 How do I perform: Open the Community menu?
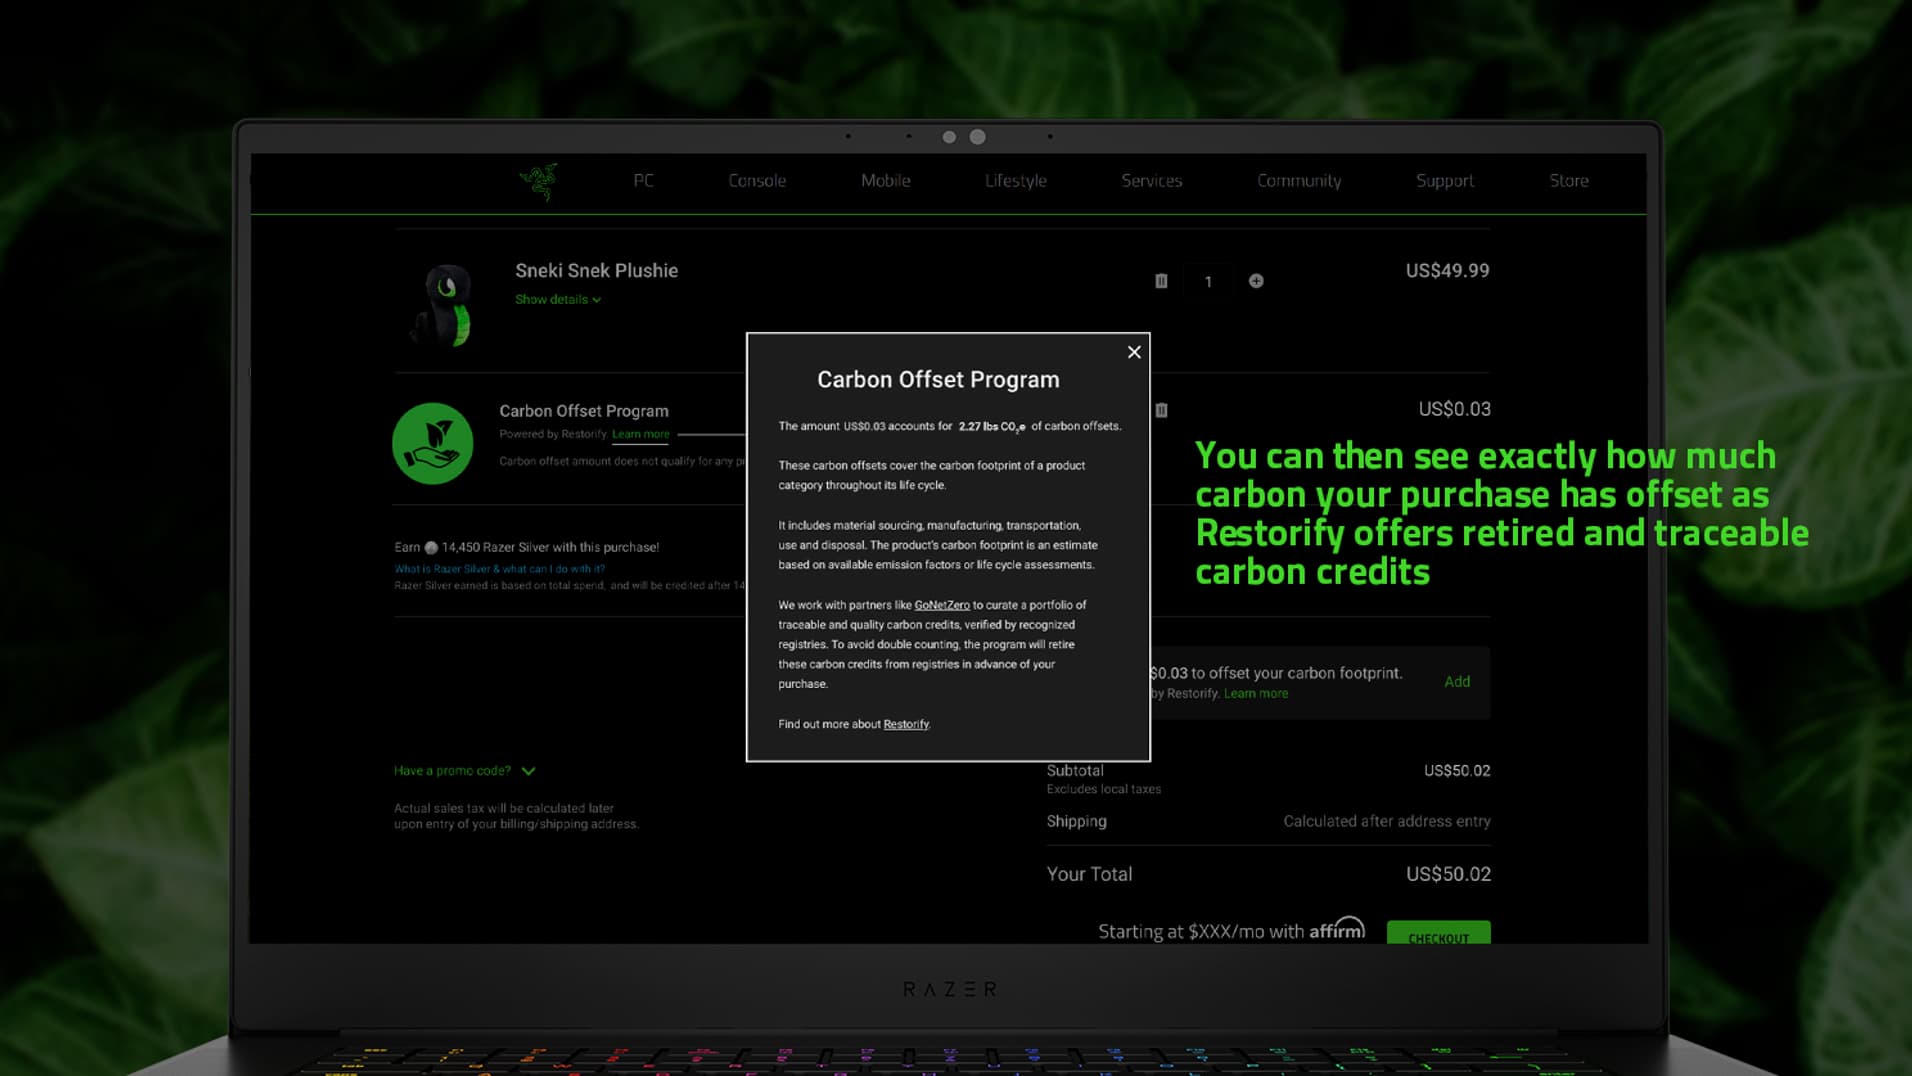point(1299,181)
